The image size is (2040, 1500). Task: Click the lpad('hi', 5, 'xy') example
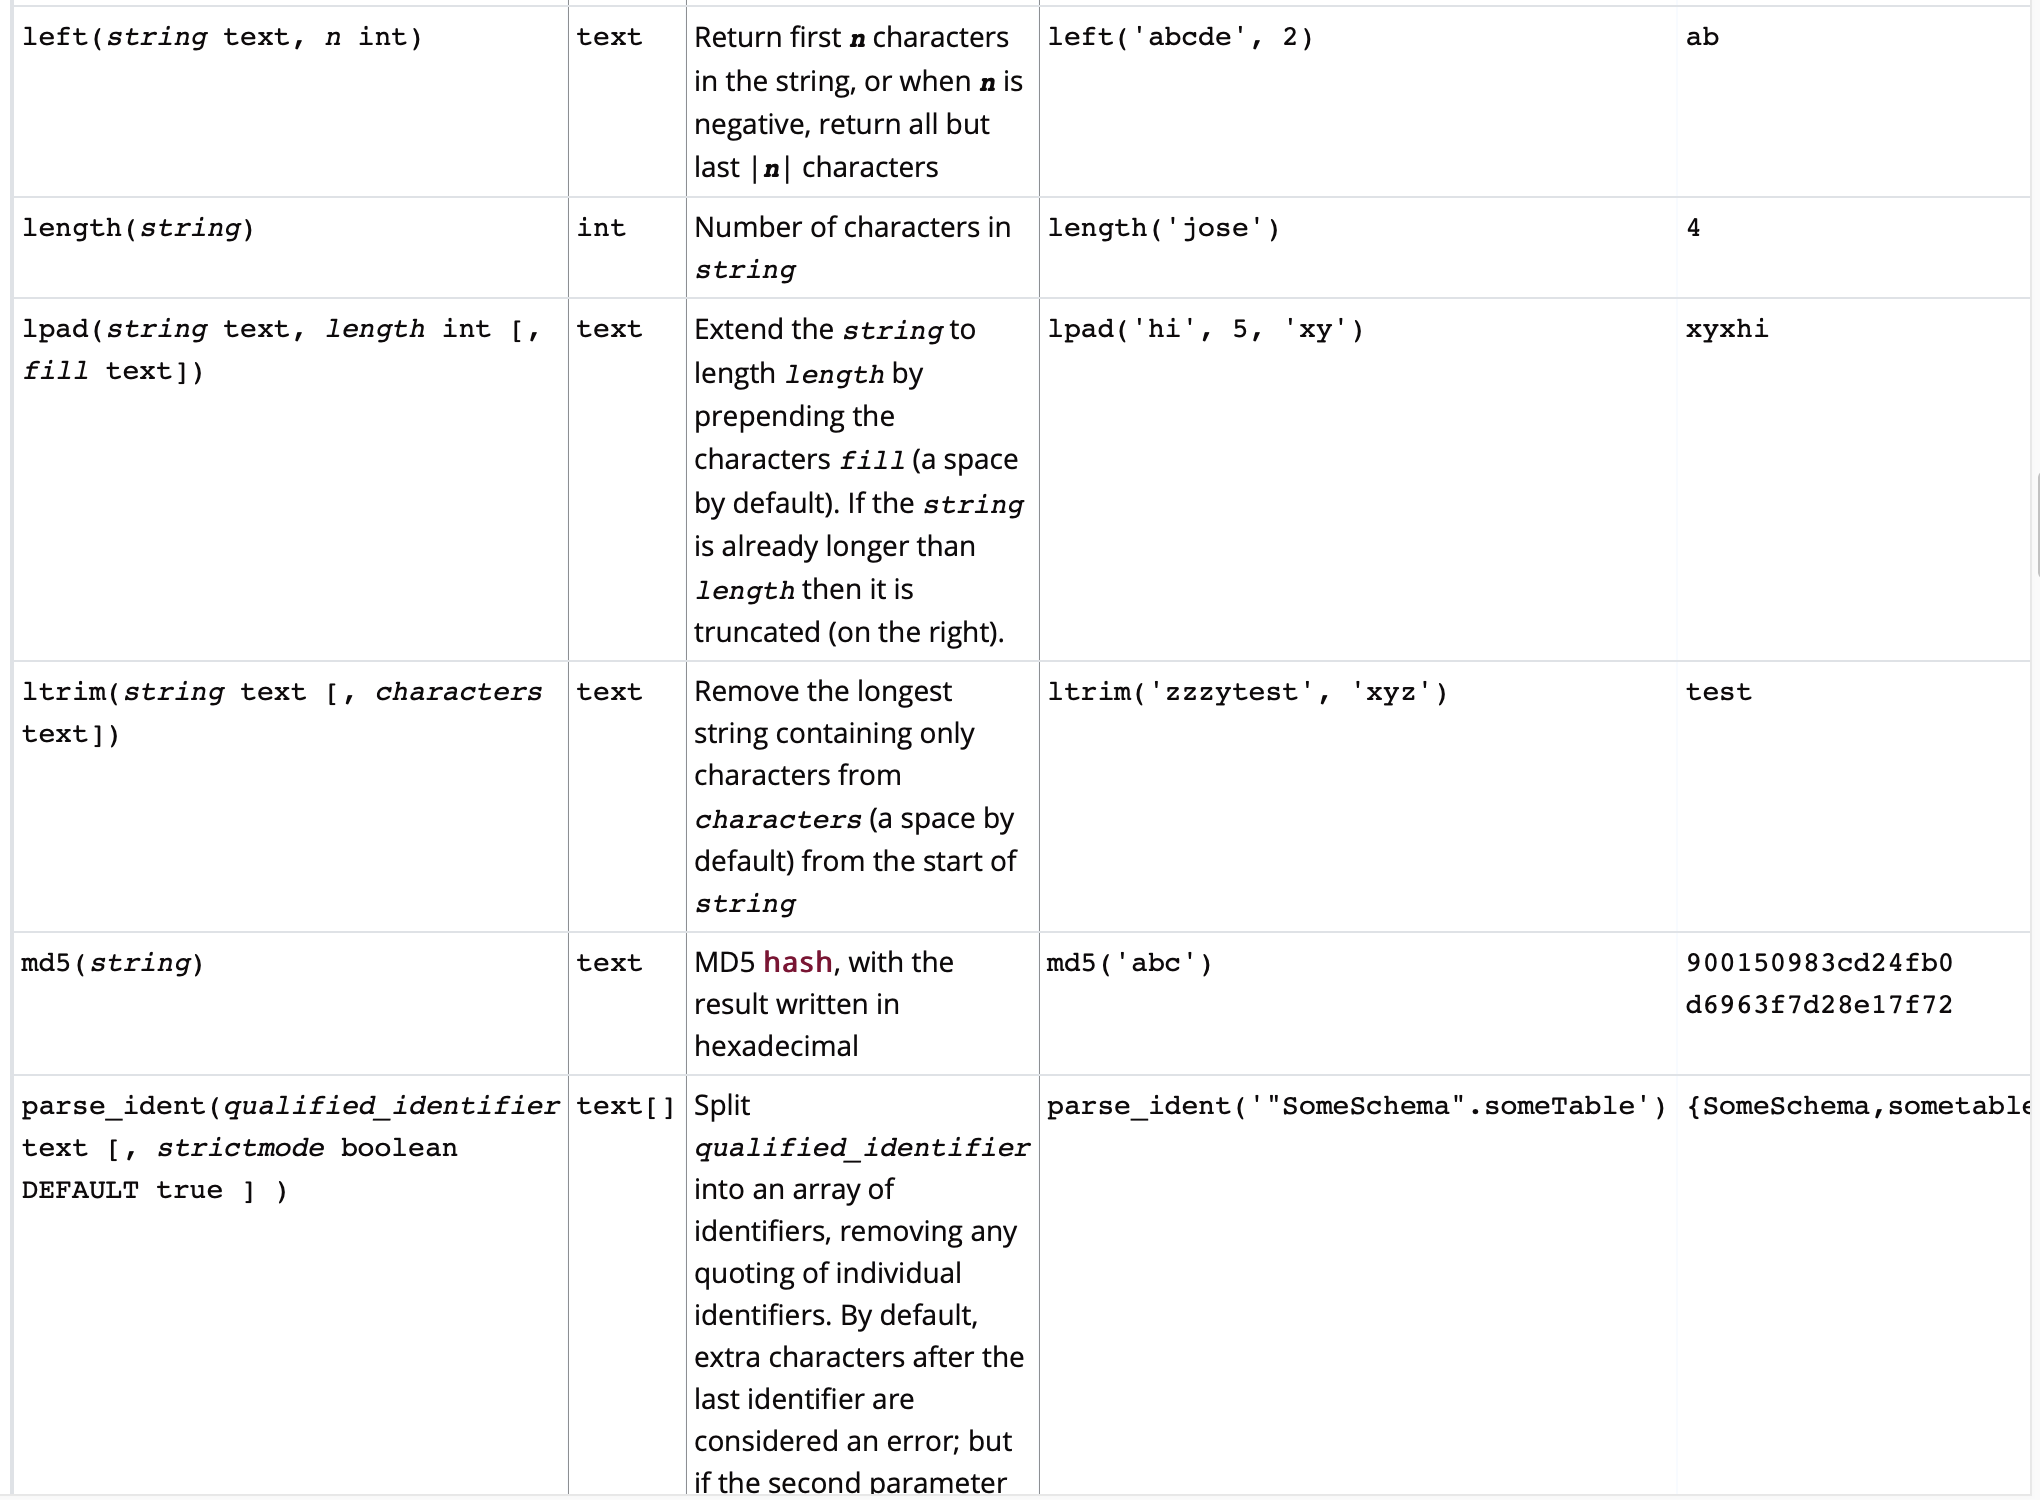[1205, 330]
